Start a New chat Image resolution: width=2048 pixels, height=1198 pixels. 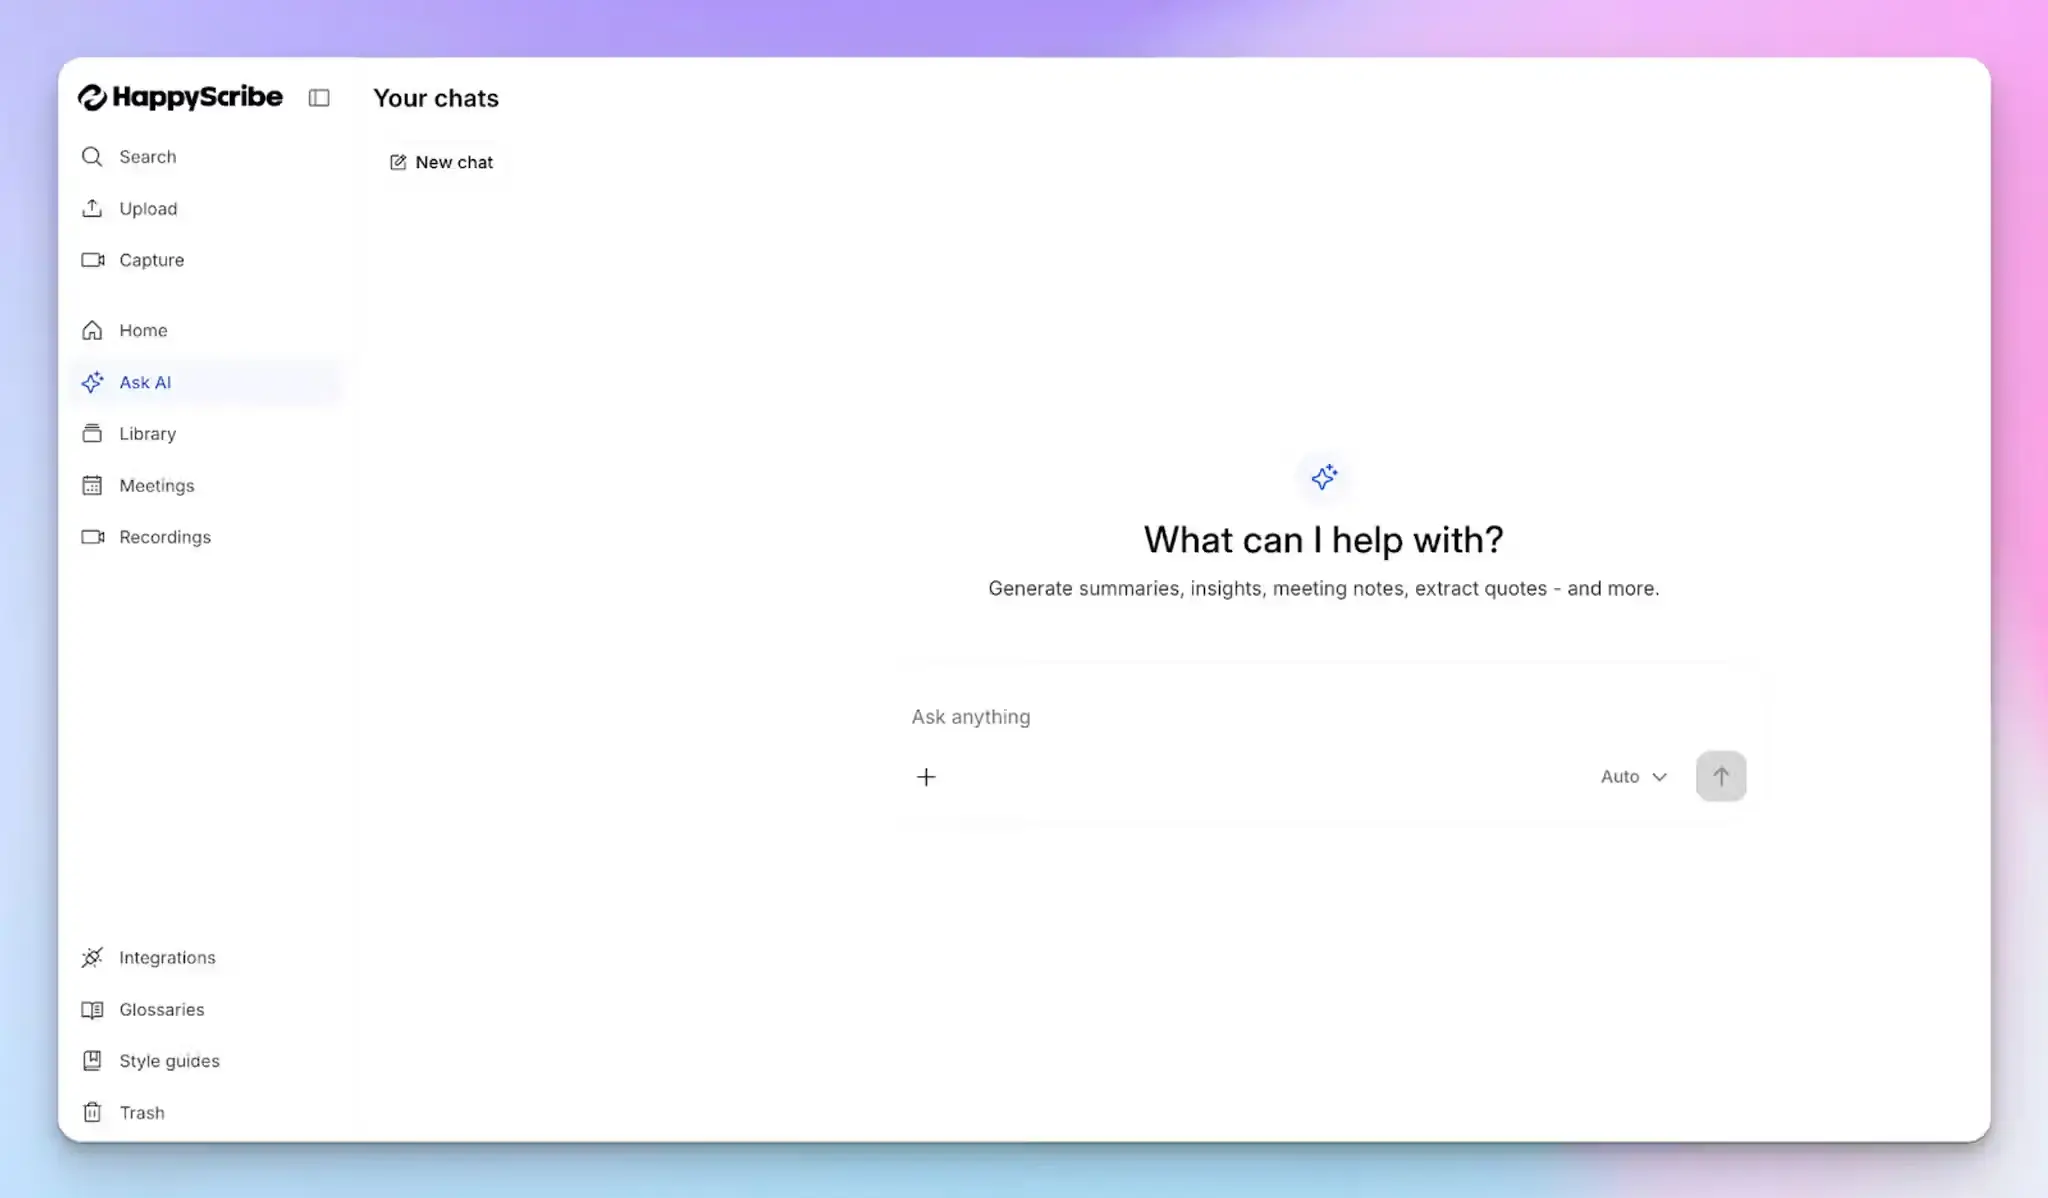tap(443, 161)
